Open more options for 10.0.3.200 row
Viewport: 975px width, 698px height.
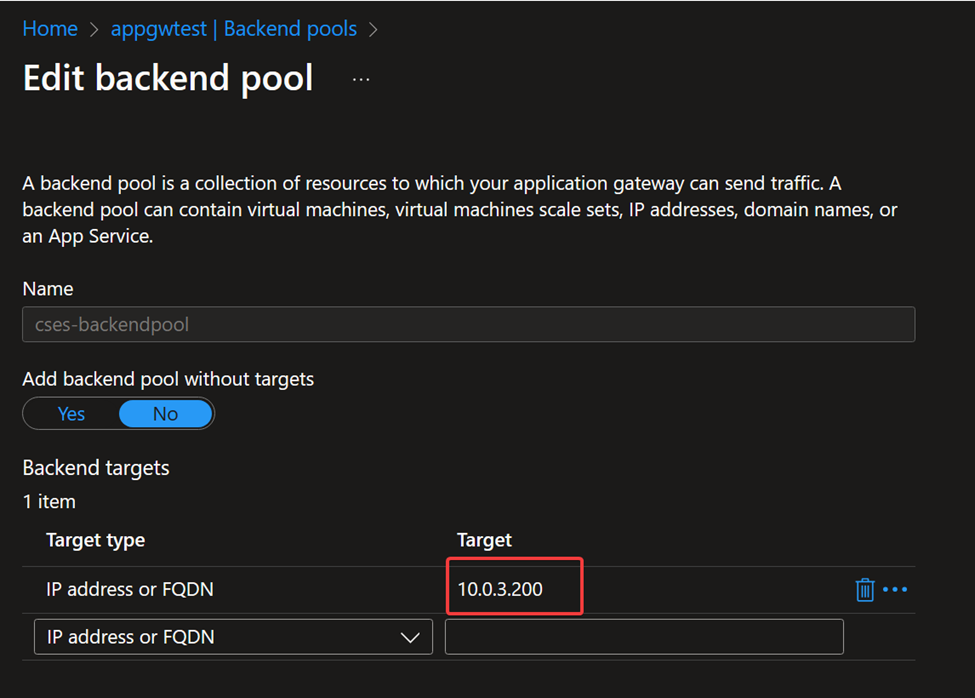pyautogui.click(x=895, y=590)
